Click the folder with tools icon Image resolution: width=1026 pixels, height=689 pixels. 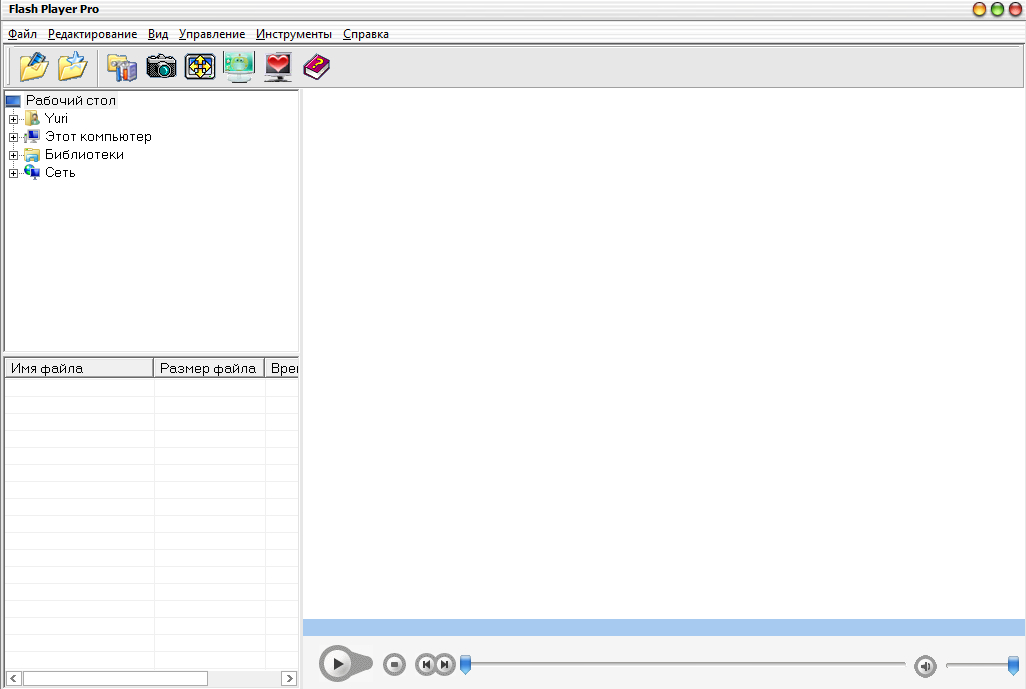pos(122,67)
